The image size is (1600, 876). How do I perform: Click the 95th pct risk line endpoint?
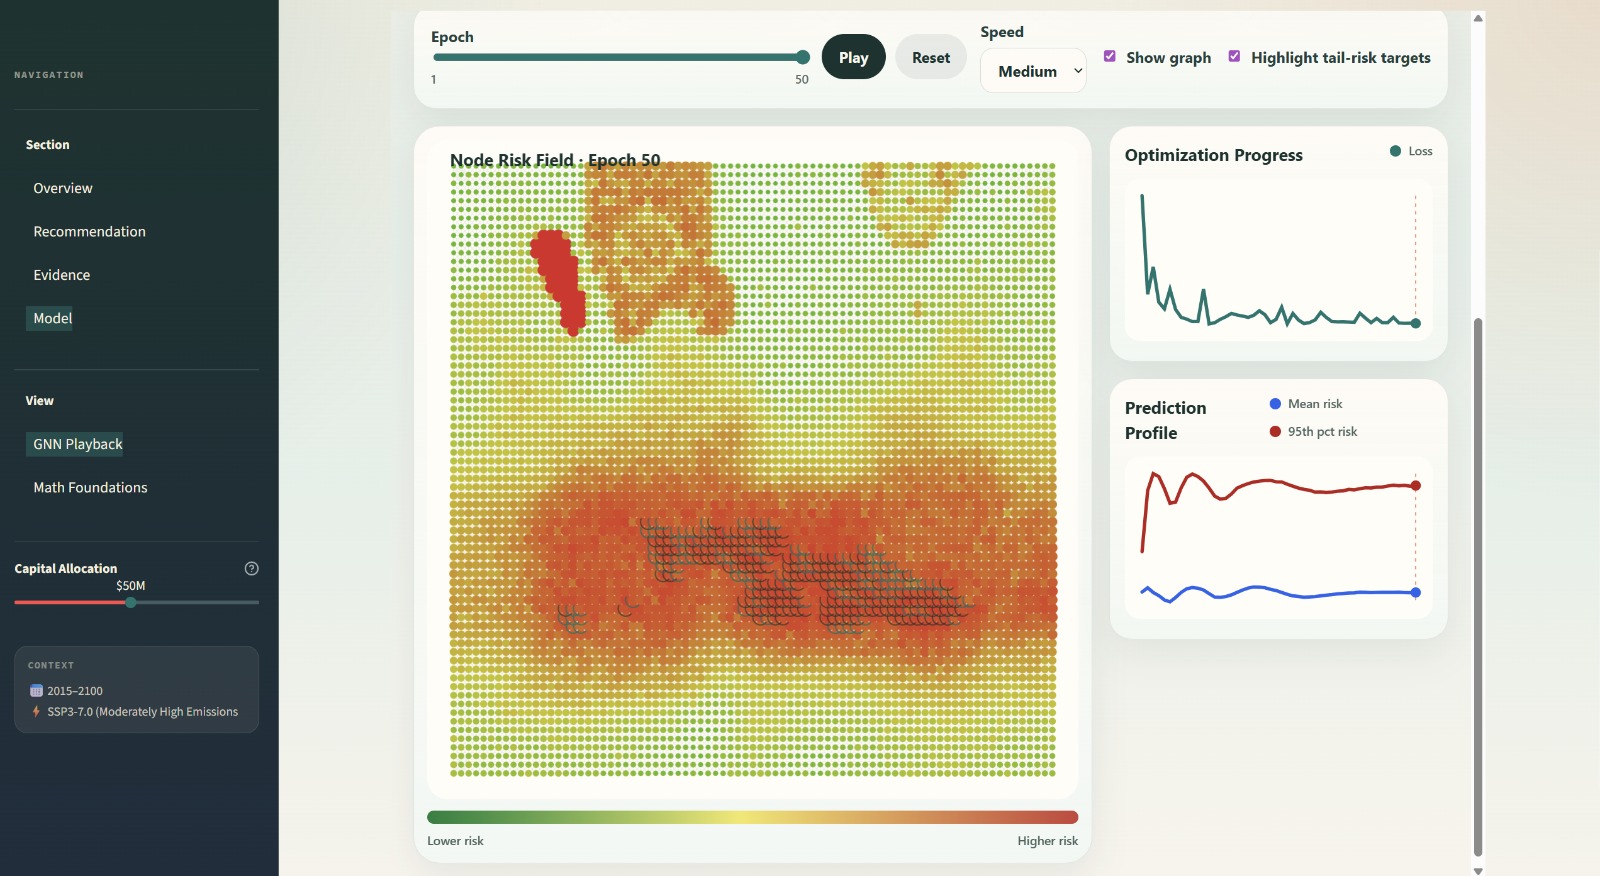click(1415, 486)
